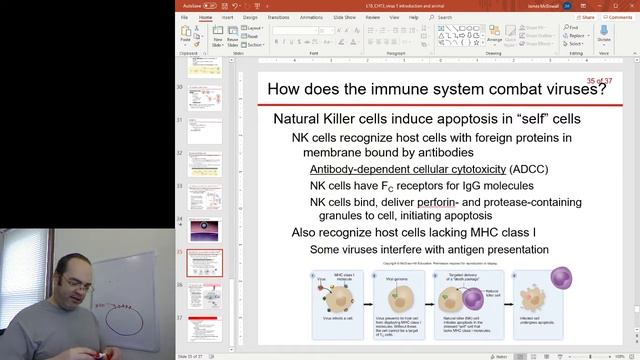The height and width of the screenshot is (360, 640).
Task: Click the Search box in ribbon
Action: [441, 18]
